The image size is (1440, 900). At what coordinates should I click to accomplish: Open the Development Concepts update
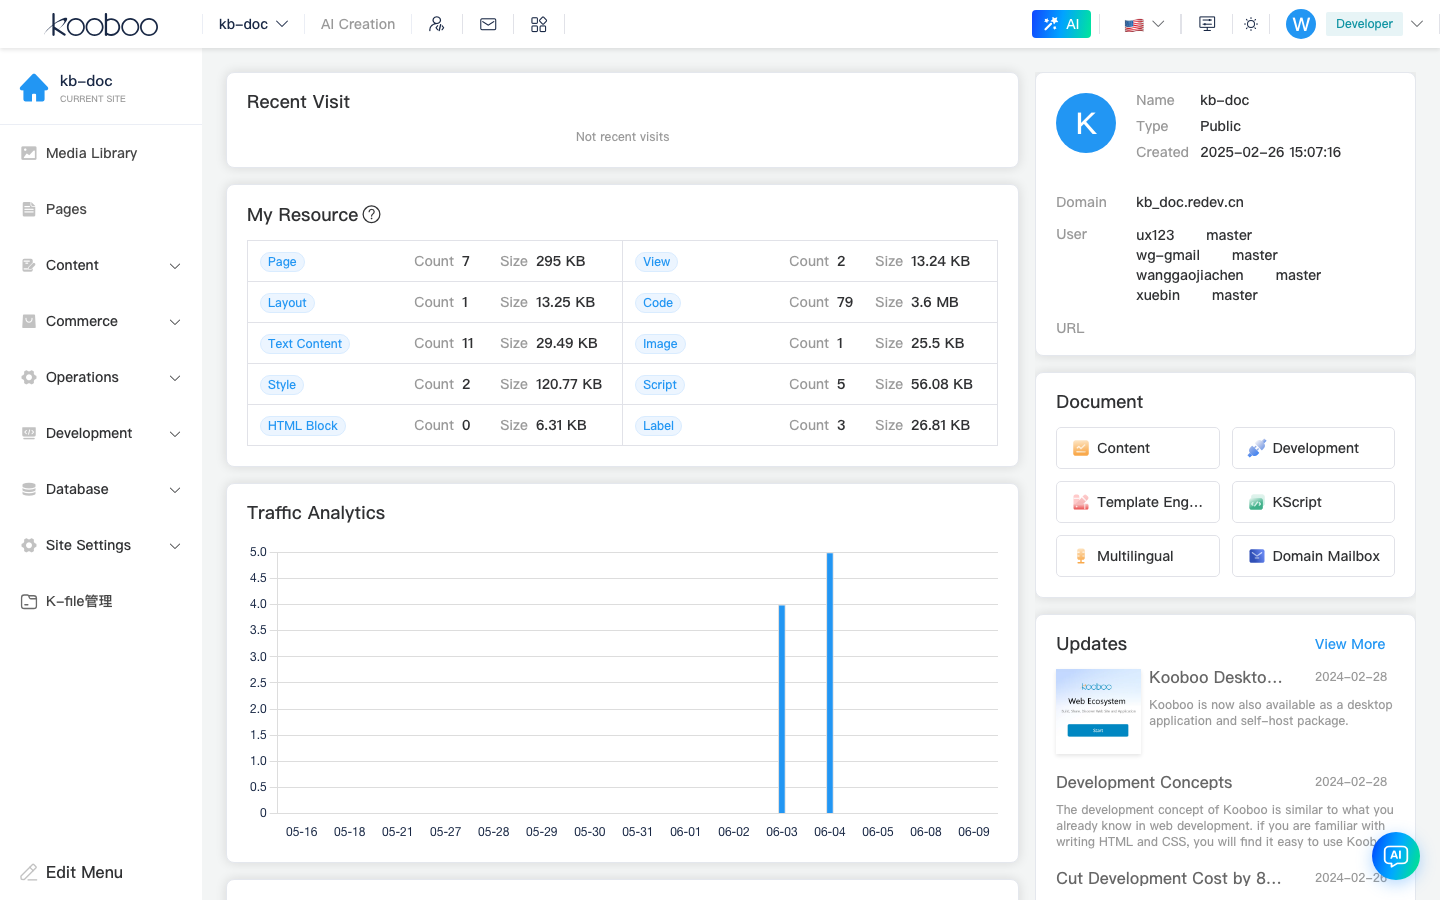click(x=1144, y=782)
